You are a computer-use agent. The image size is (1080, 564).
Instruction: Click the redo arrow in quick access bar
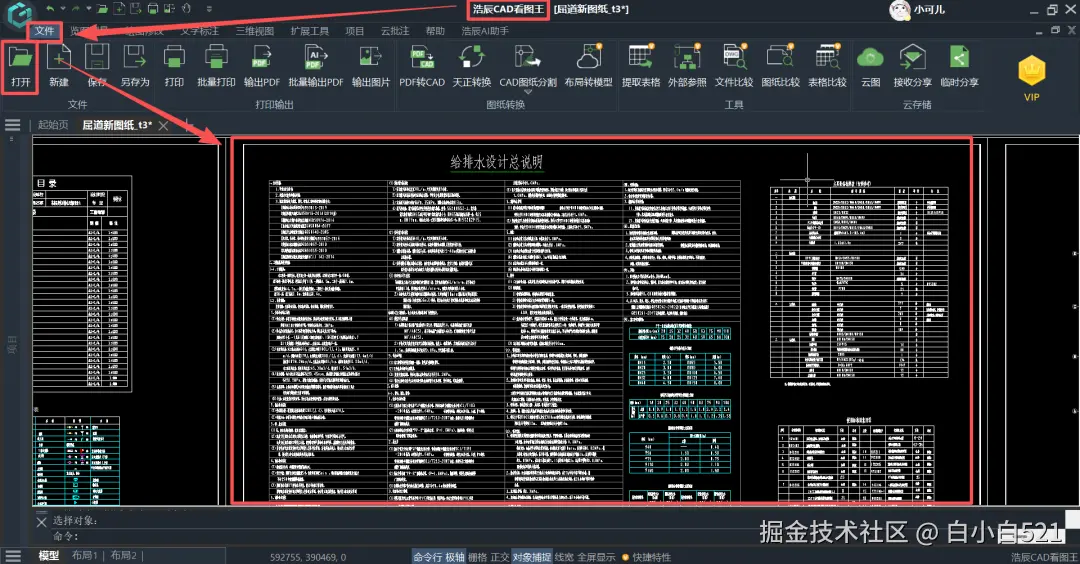pos(76,9)
